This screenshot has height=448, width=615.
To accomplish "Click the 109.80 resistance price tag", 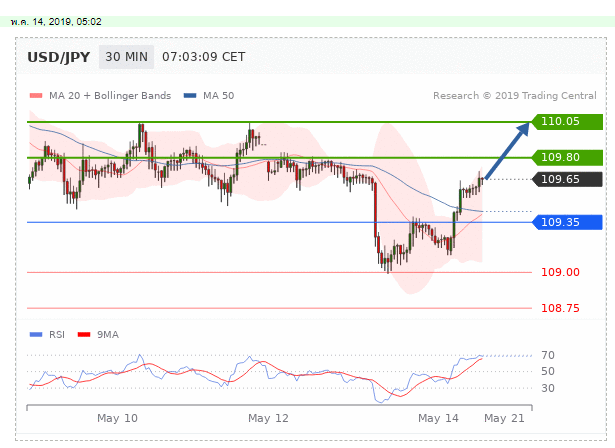I will (x=567, y=158).
